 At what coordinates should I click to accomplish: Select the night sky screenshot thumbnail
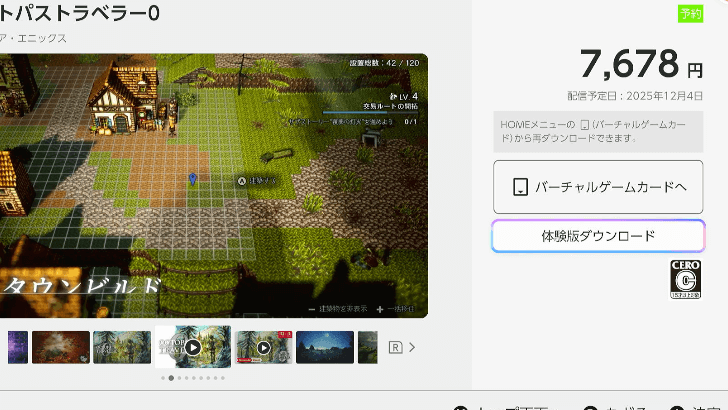click(x=325, y=347)
